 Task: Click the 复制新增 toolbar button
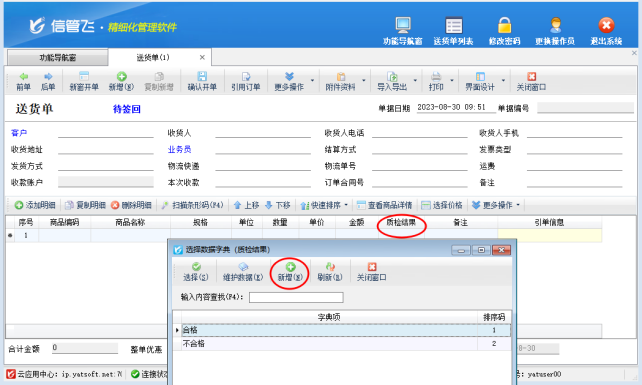(x=159, y=81)
